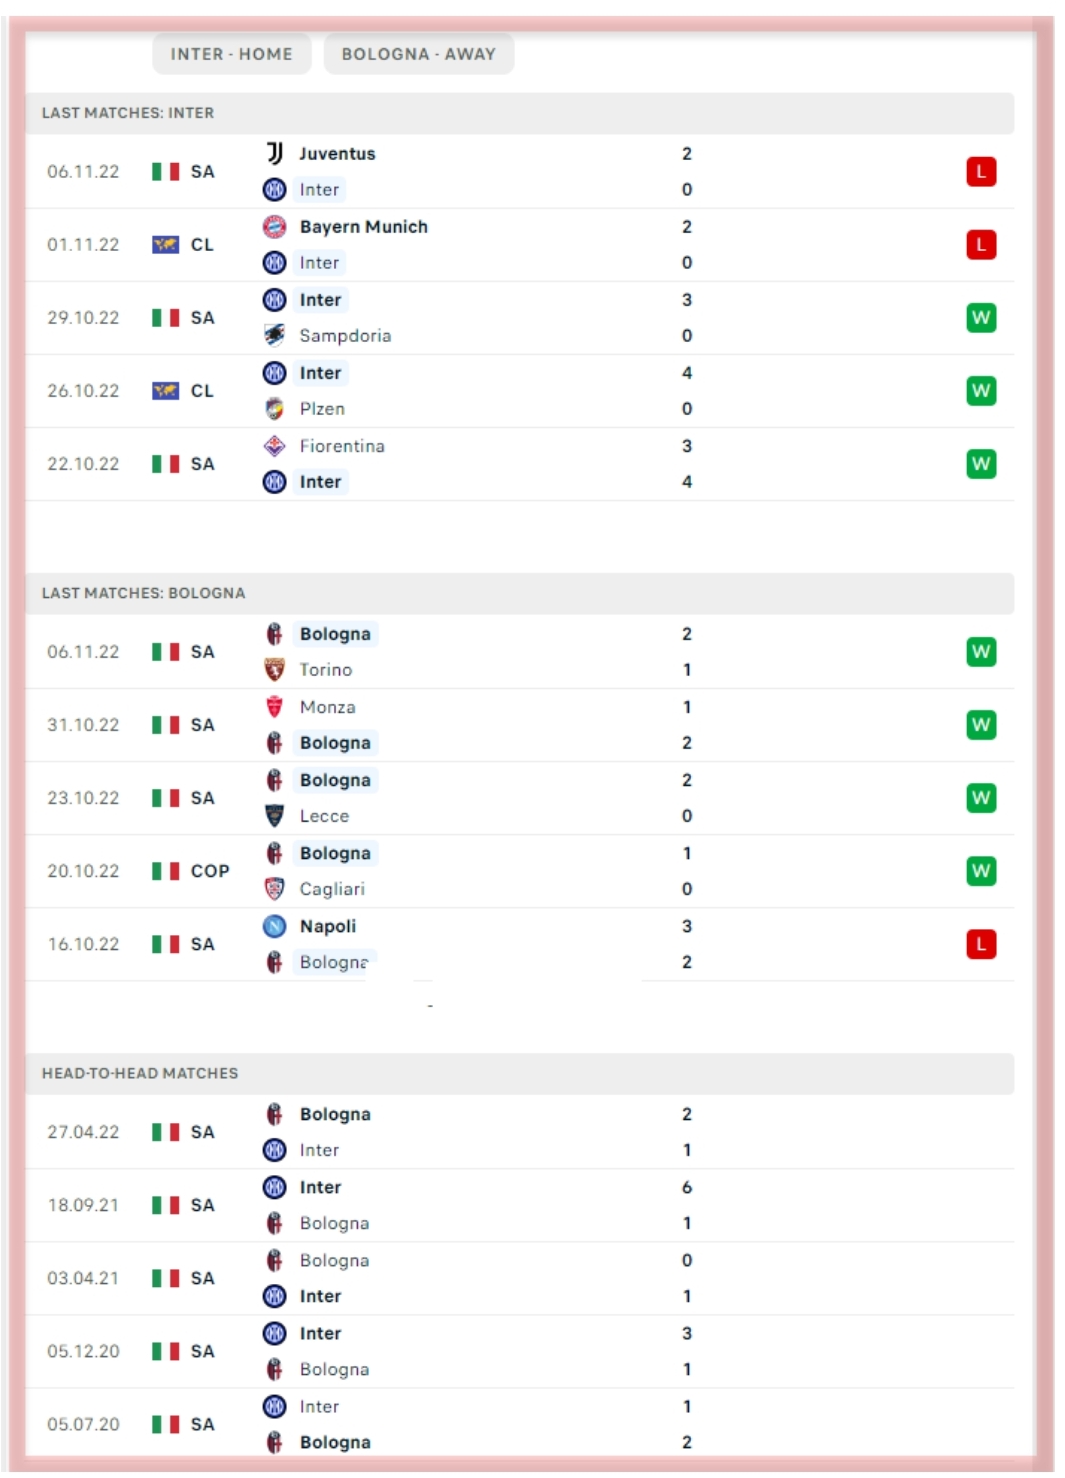Screen dimensions: 1065x1478
Task: Click the Sampdoria club crest icon
Action: [x=274, y=336]
